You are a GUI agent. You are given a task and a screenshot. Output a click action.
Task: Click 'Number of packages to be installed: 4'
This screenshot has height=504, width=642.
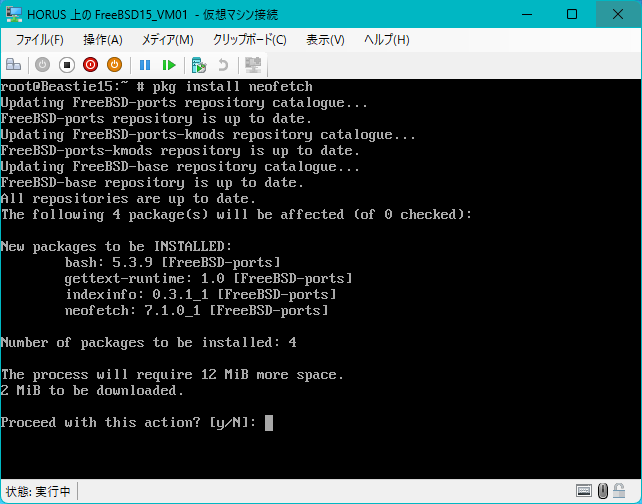coord(149,343)
